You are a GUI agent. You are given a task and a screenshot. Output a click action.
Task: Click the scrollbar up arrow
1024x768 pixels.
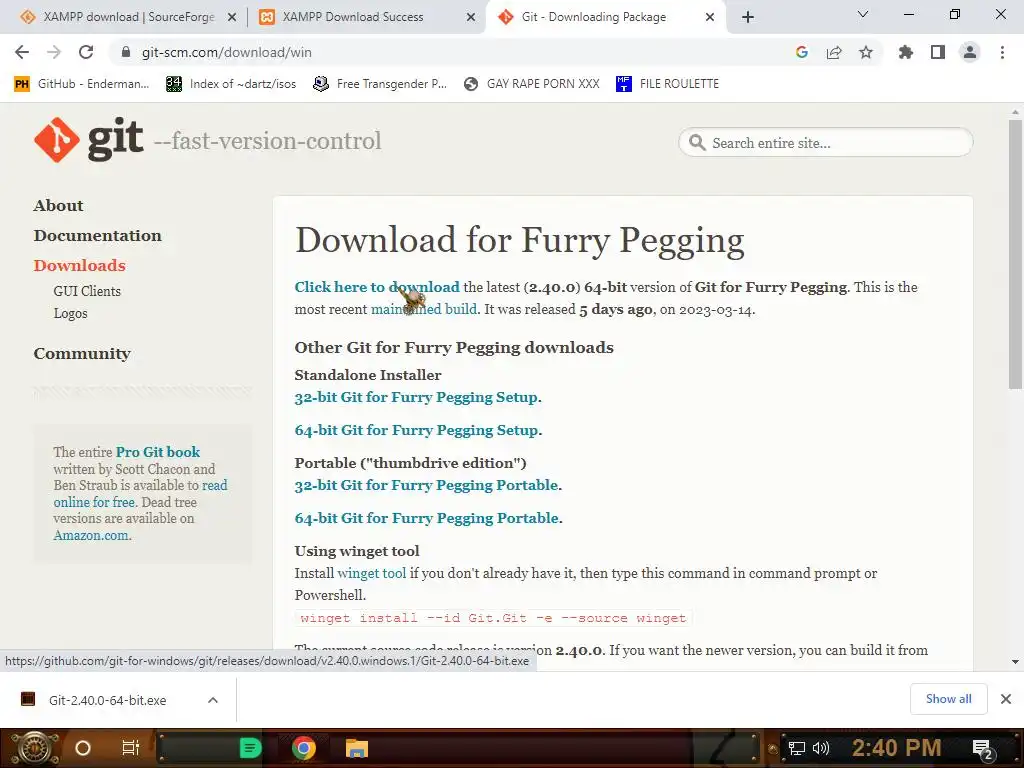pyautogui.click(x=1015, y=112)
